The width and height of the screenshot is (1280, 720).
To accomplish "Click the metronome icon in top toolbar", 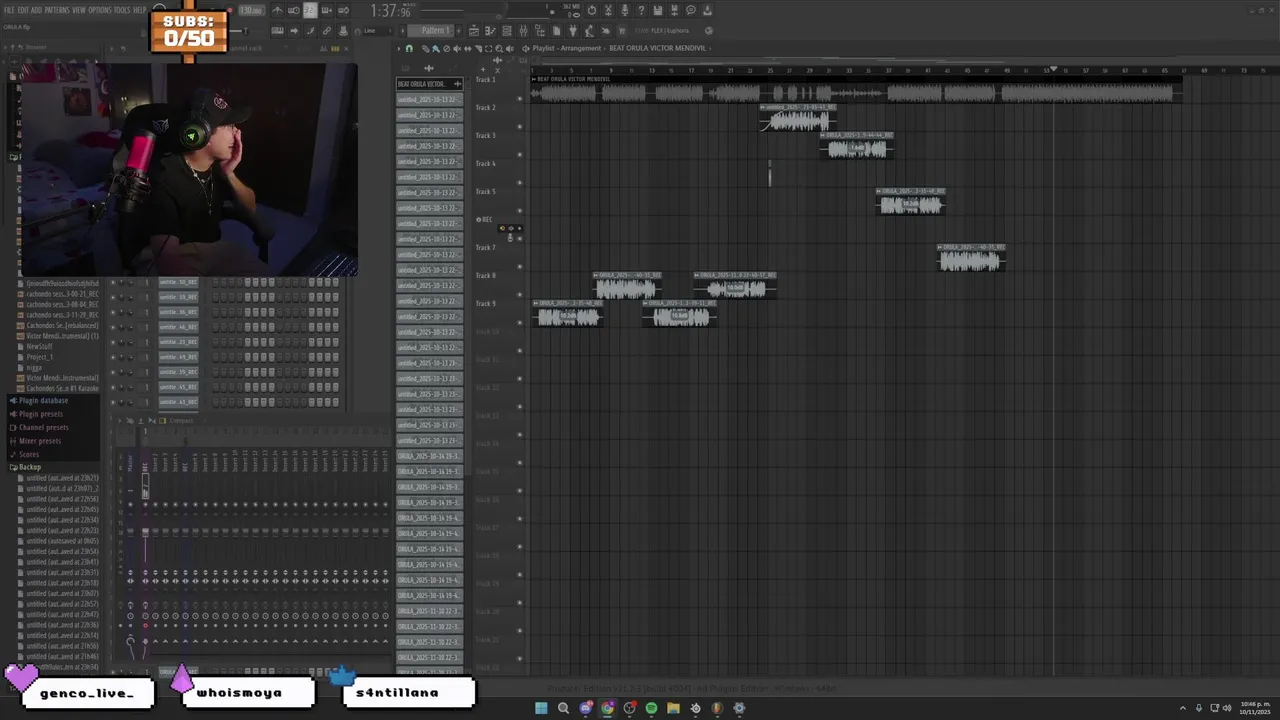I will [277, 10].
